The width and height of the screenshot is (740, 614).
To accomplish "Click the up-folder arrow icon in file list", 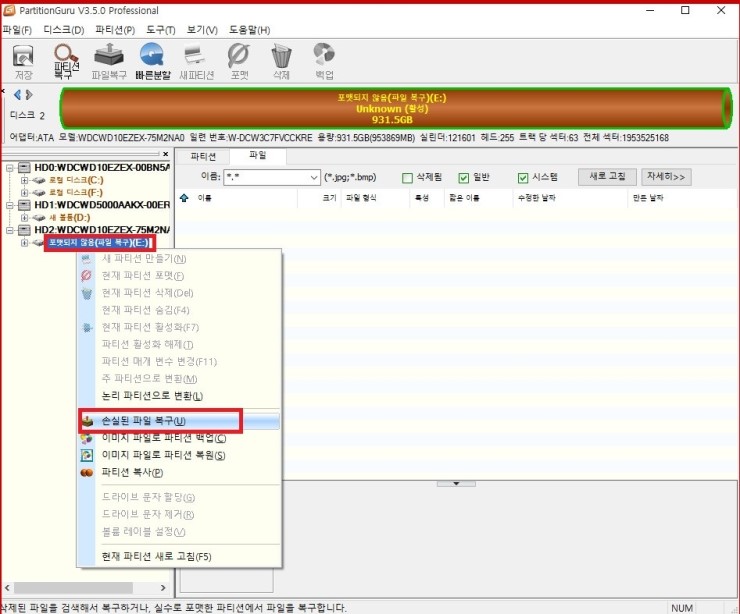I will click(185, 198).
